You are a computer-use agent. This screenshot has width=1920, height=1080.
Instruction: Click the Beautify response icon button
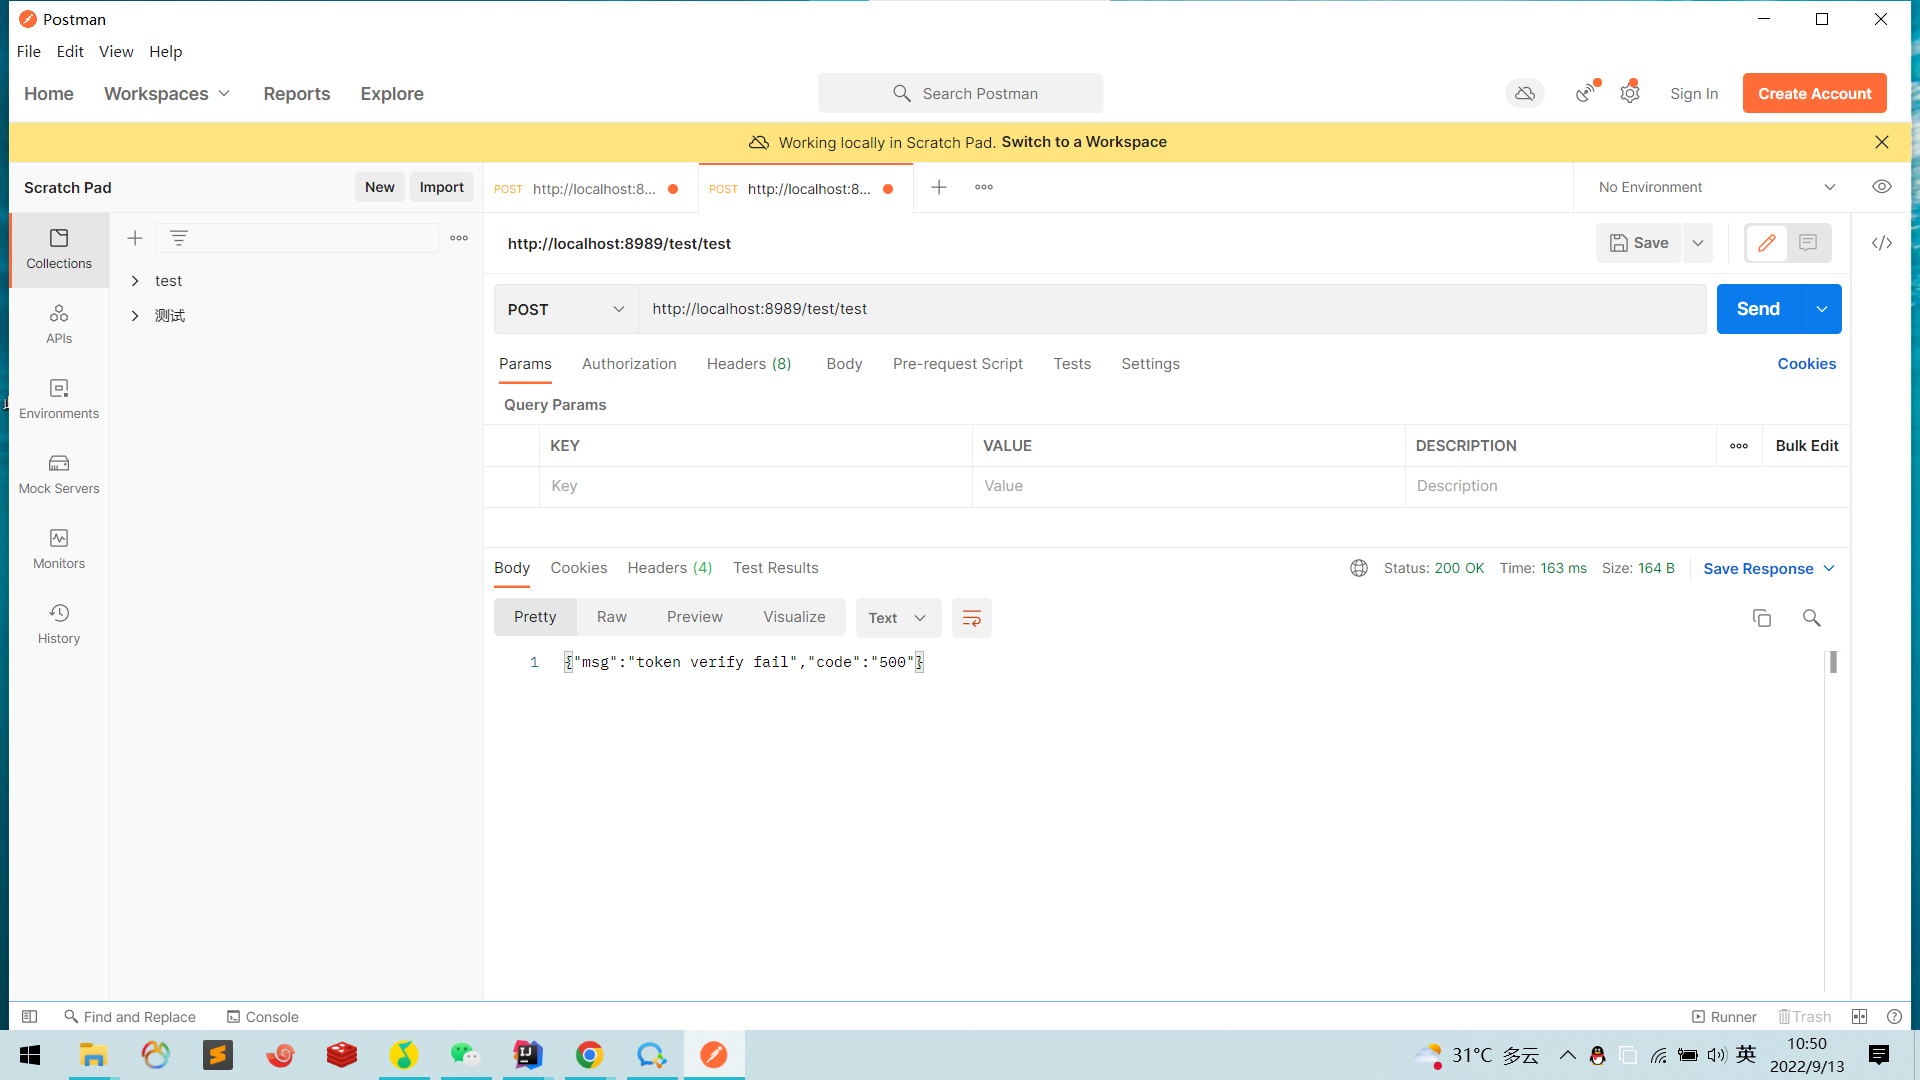pyautogui.click(x=972, y=617)
